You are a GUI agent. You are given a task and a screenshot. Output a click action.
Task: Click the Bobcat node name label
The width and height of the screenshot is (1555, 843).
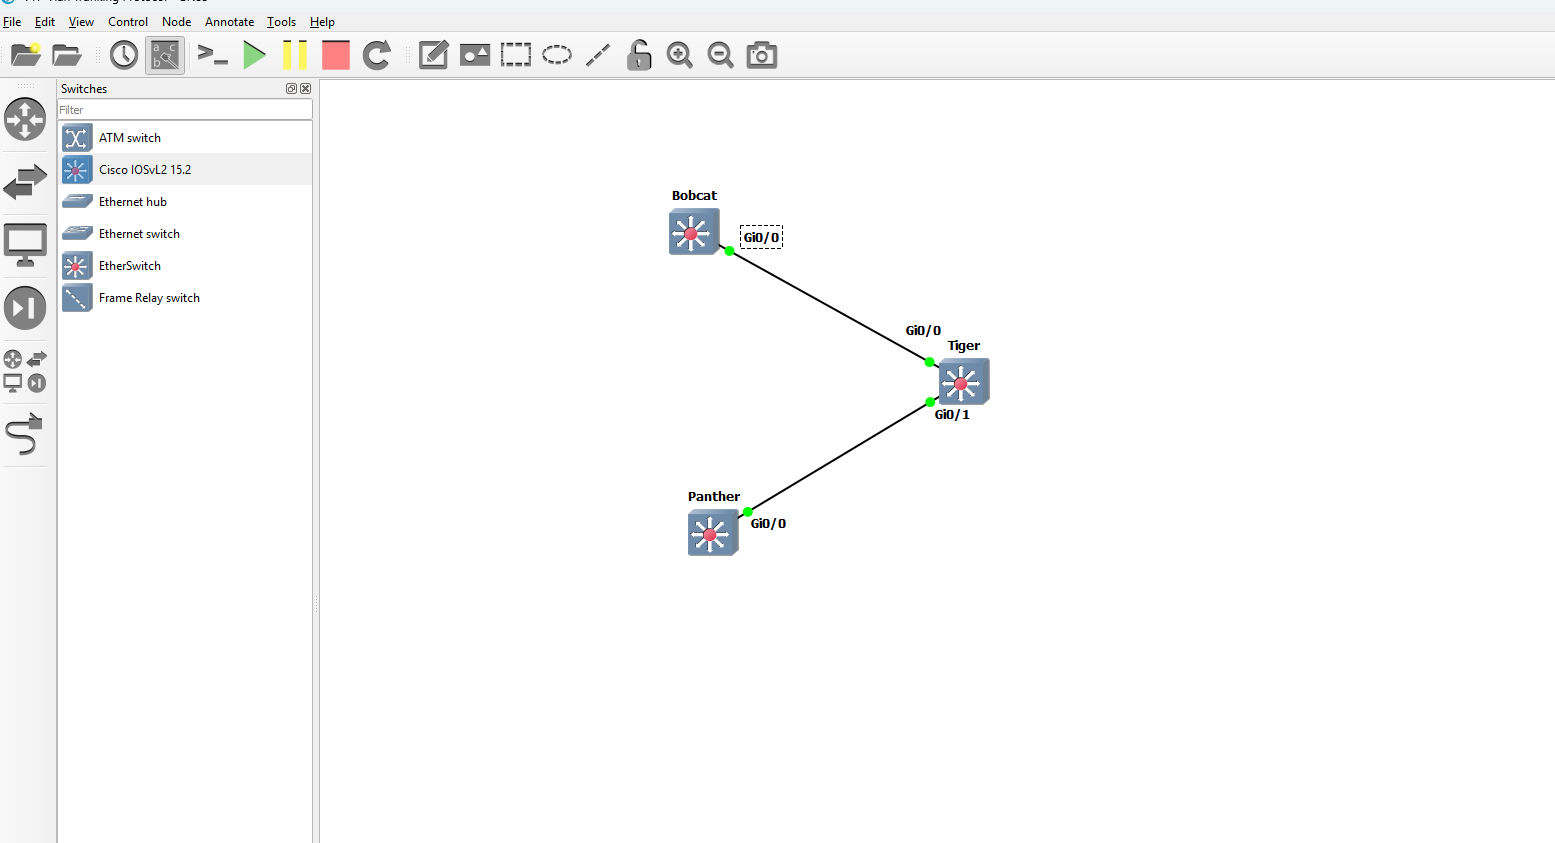coord(694,195)
